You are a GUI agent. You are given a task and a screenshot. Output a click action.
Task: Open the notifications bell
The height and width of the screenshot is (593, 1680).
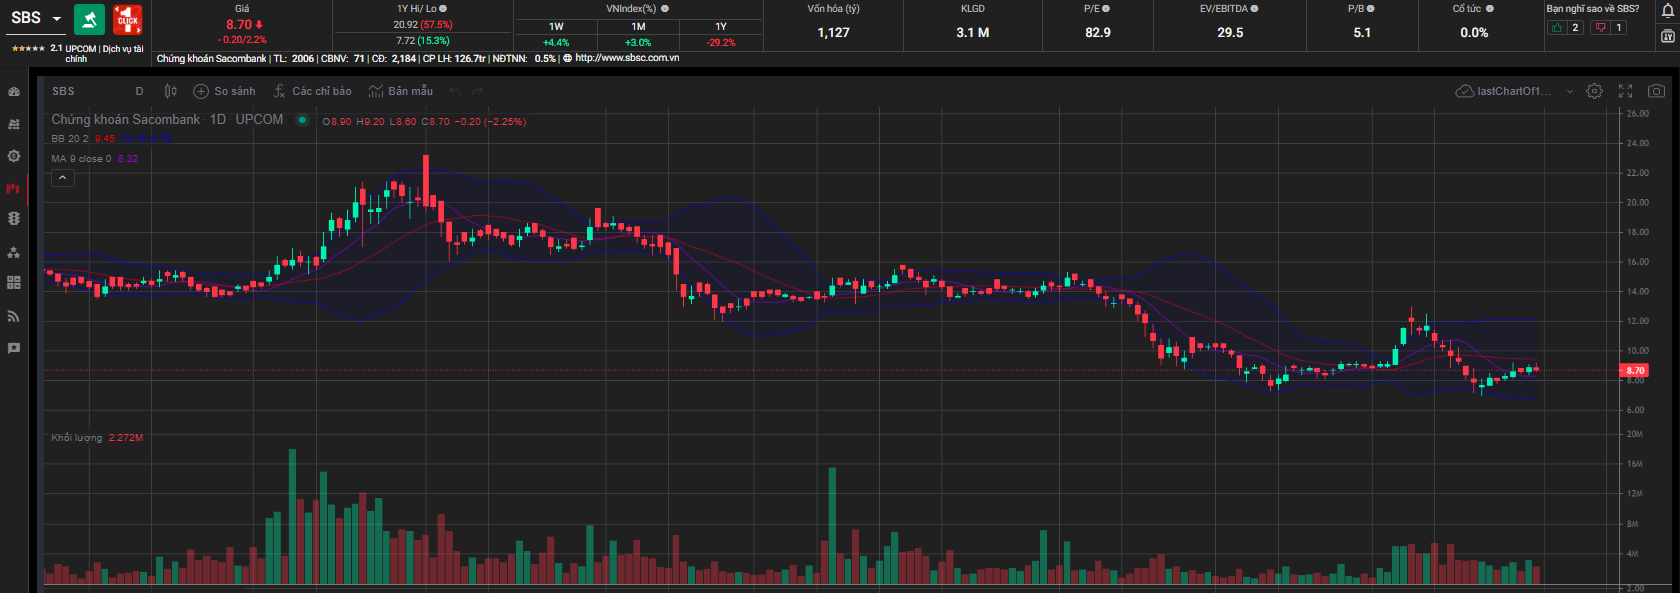pyautogui.click(x=1667, y=11)
